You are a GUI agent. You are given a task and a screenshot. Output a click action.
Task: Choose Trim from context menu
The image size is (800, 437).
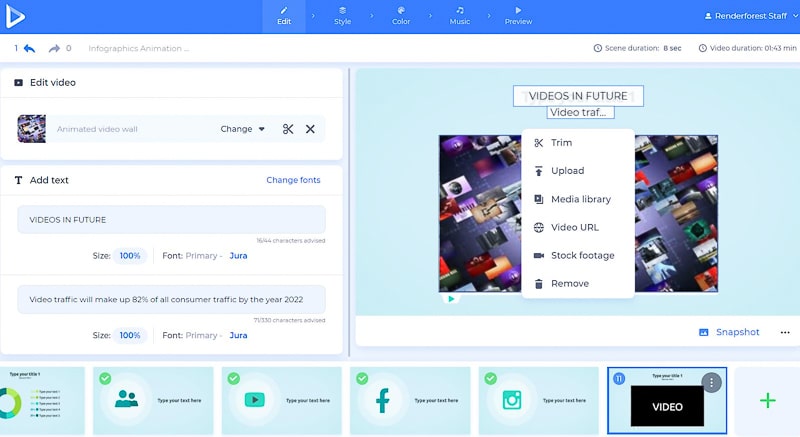[x=578, y=143]
